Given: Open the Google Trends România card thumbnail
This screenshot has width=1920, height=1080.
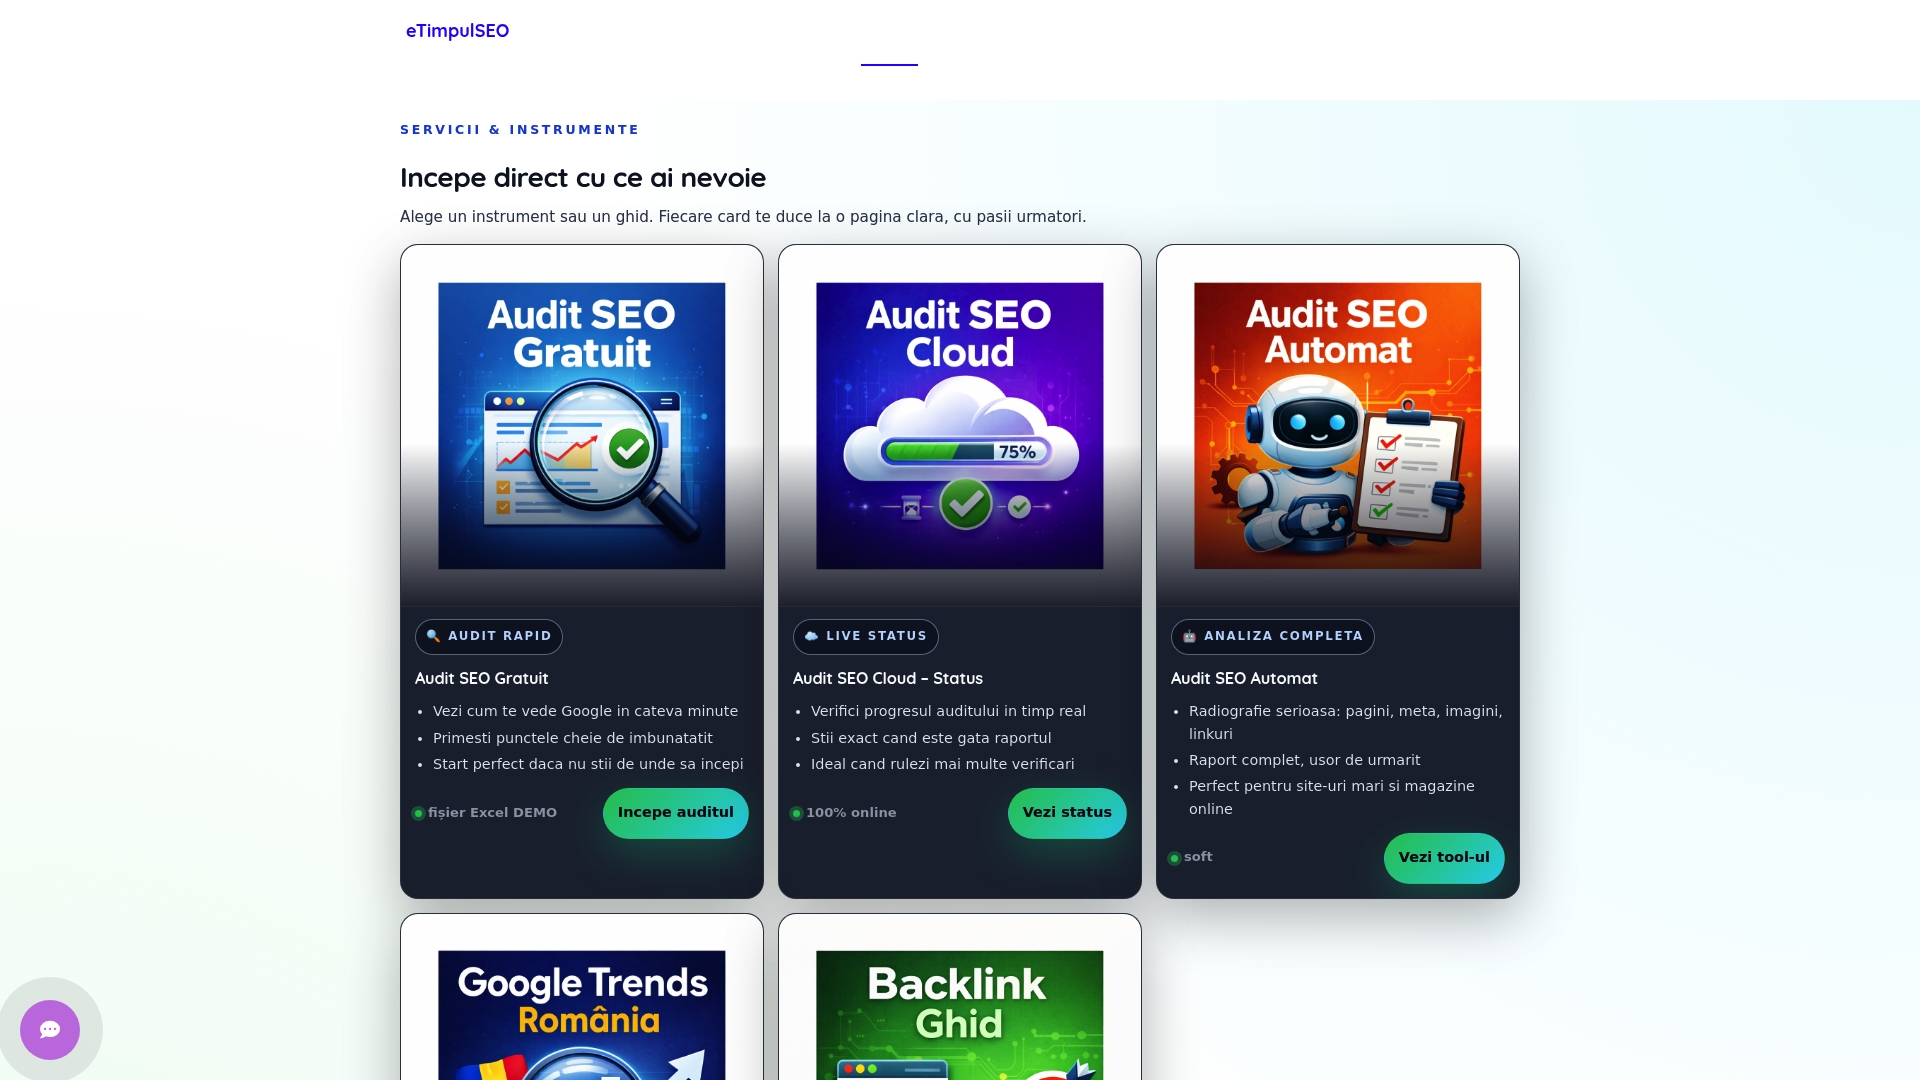Looking at the screenshot, I should (x=581, y=1014).
